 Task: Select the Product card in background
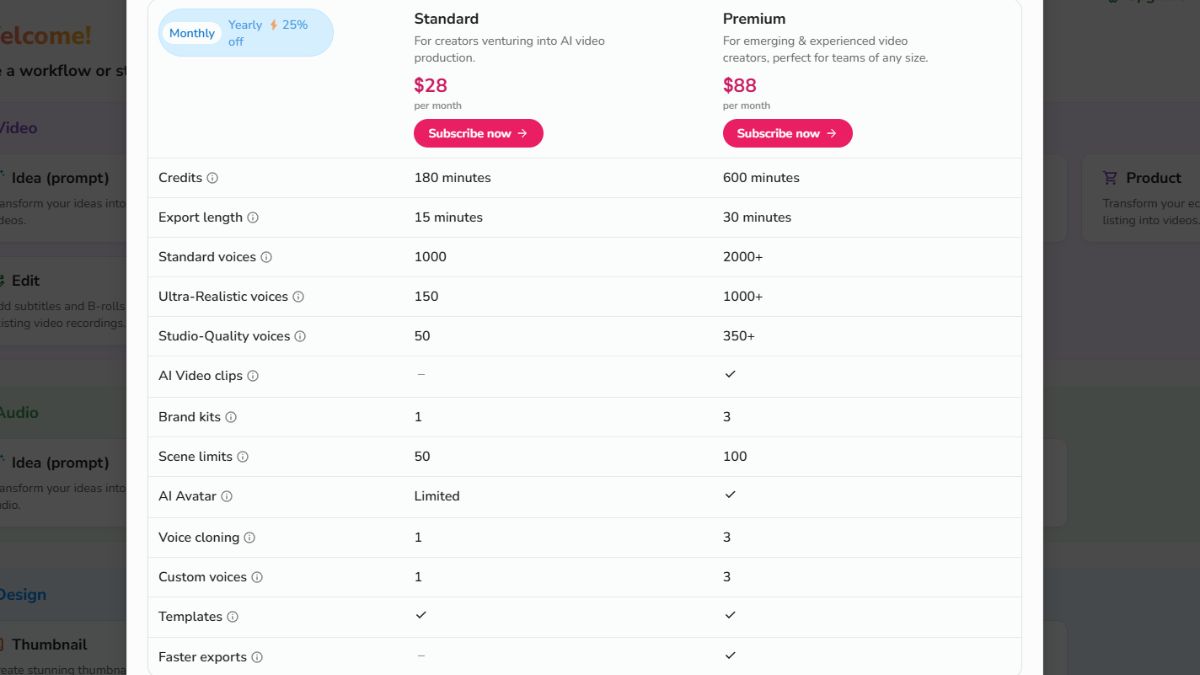[x=1141, y=198]
